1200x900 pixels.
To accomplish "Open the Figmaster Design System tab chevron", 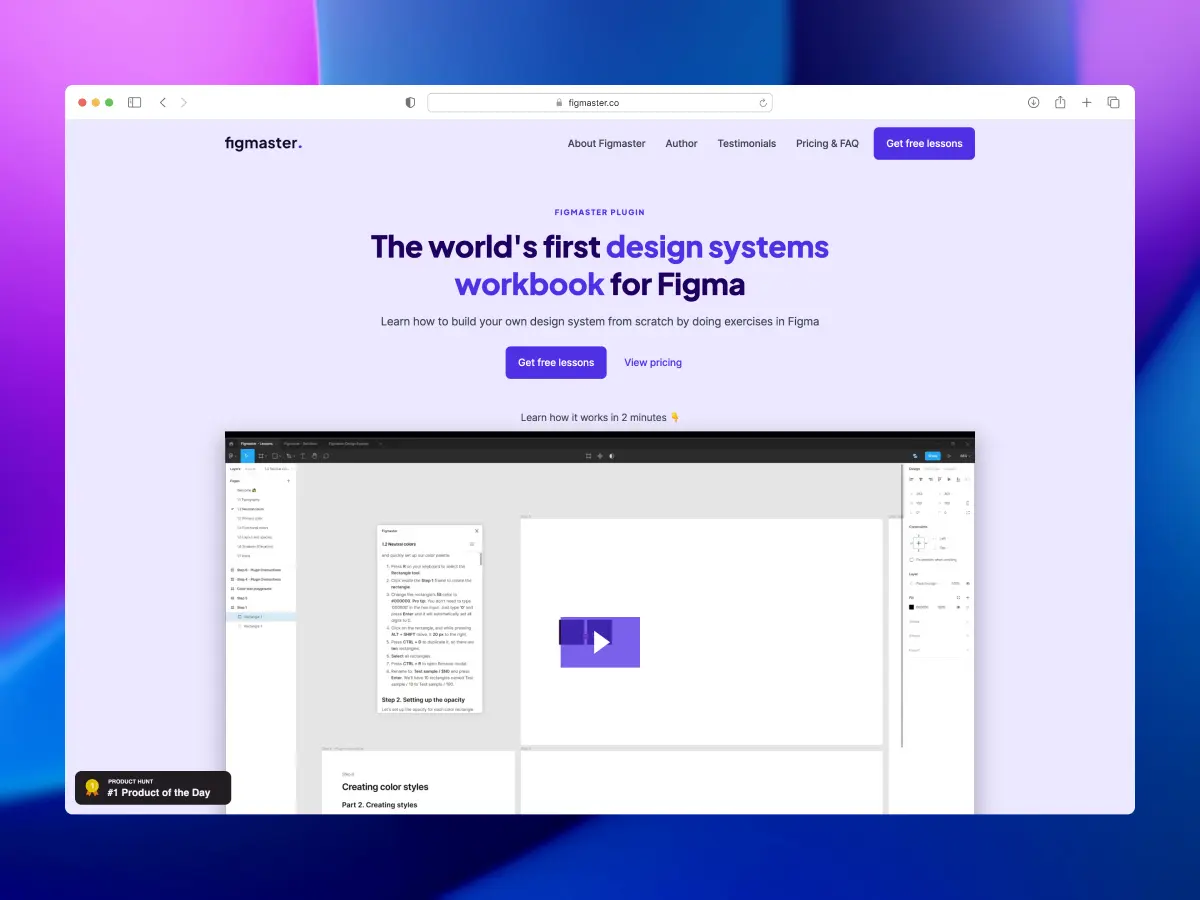I will (x=380, y=443).
